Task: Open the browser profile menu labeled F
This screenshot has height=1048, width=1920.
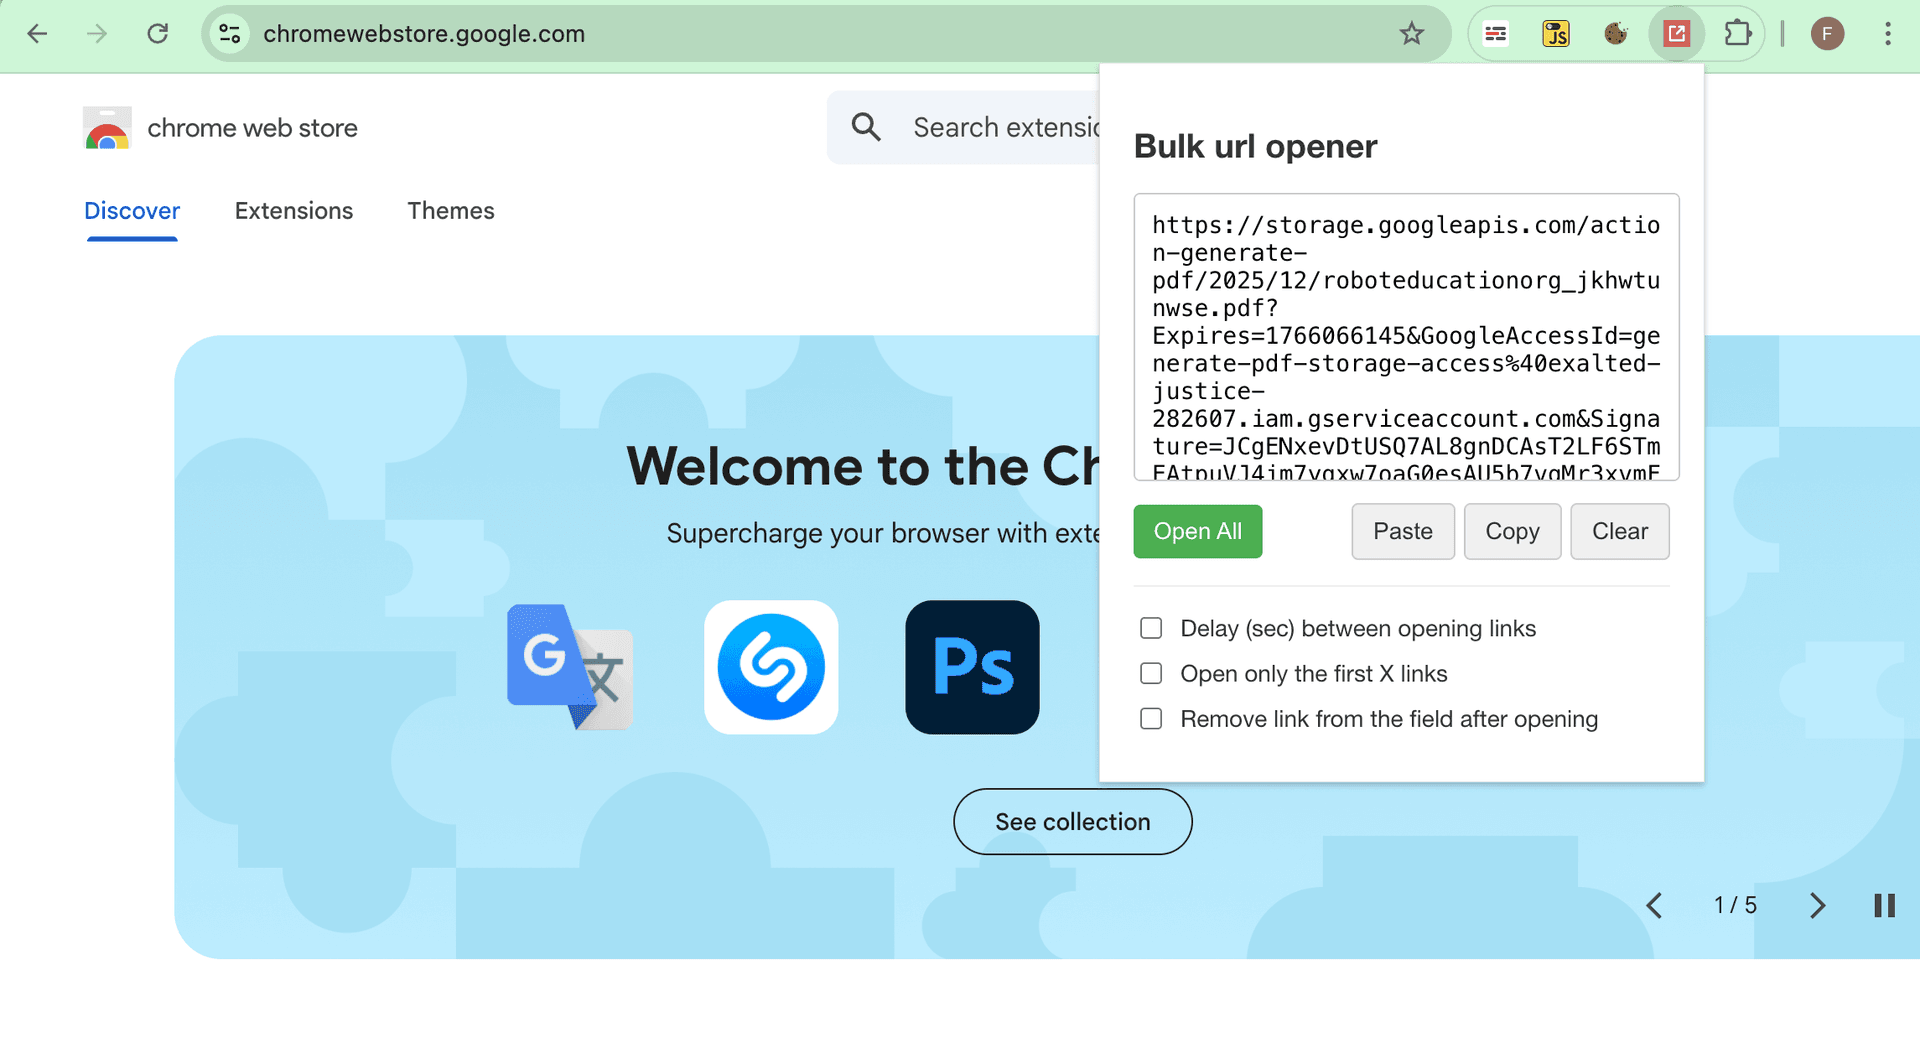Action: [1827, 33]
